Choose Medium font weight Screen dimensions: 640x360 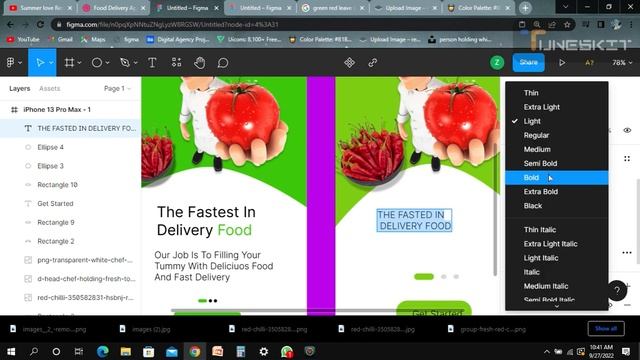(557, 149)
